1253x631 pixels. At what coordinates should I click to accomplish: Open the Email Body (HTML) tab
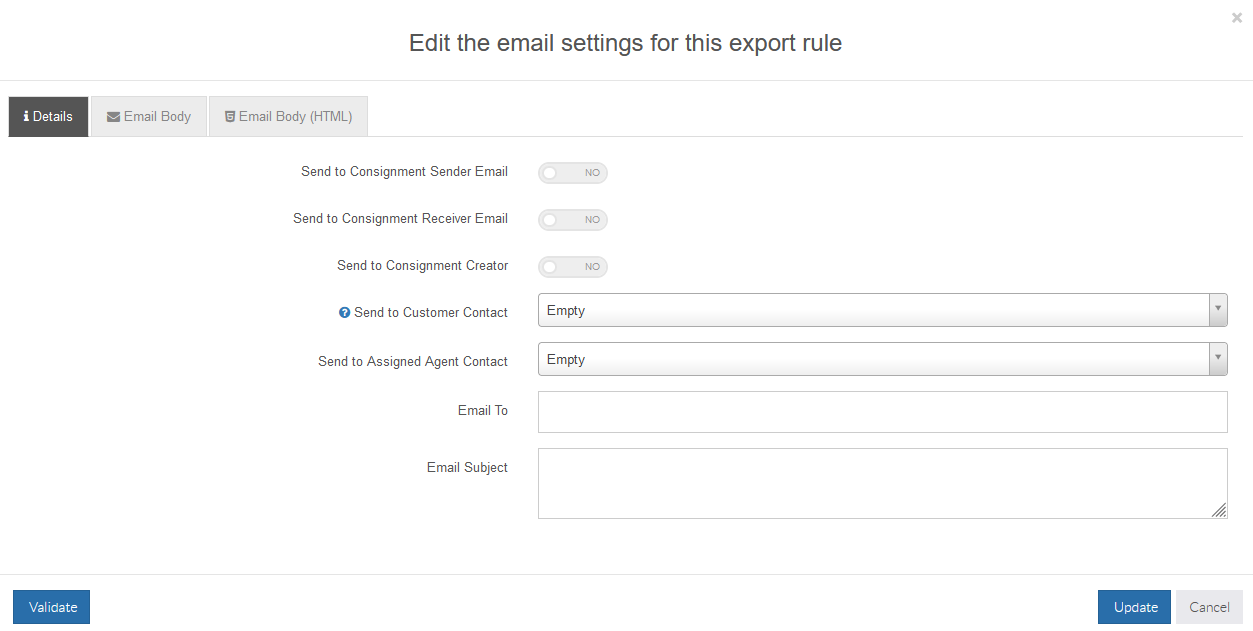pos(289,117)
